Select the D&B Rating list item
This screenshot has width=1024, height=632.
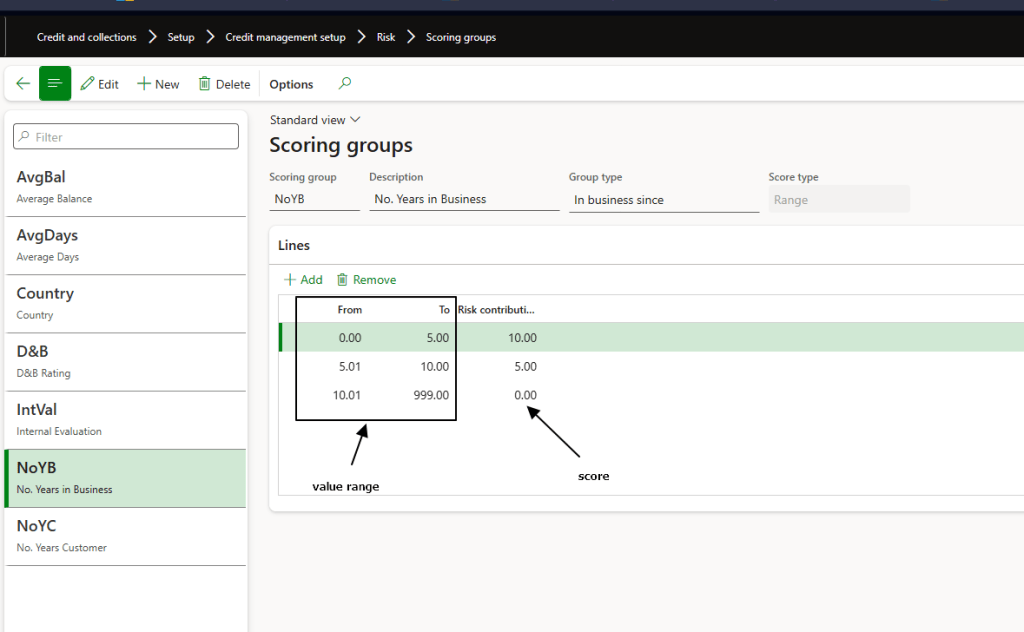[x=125, y=361]
